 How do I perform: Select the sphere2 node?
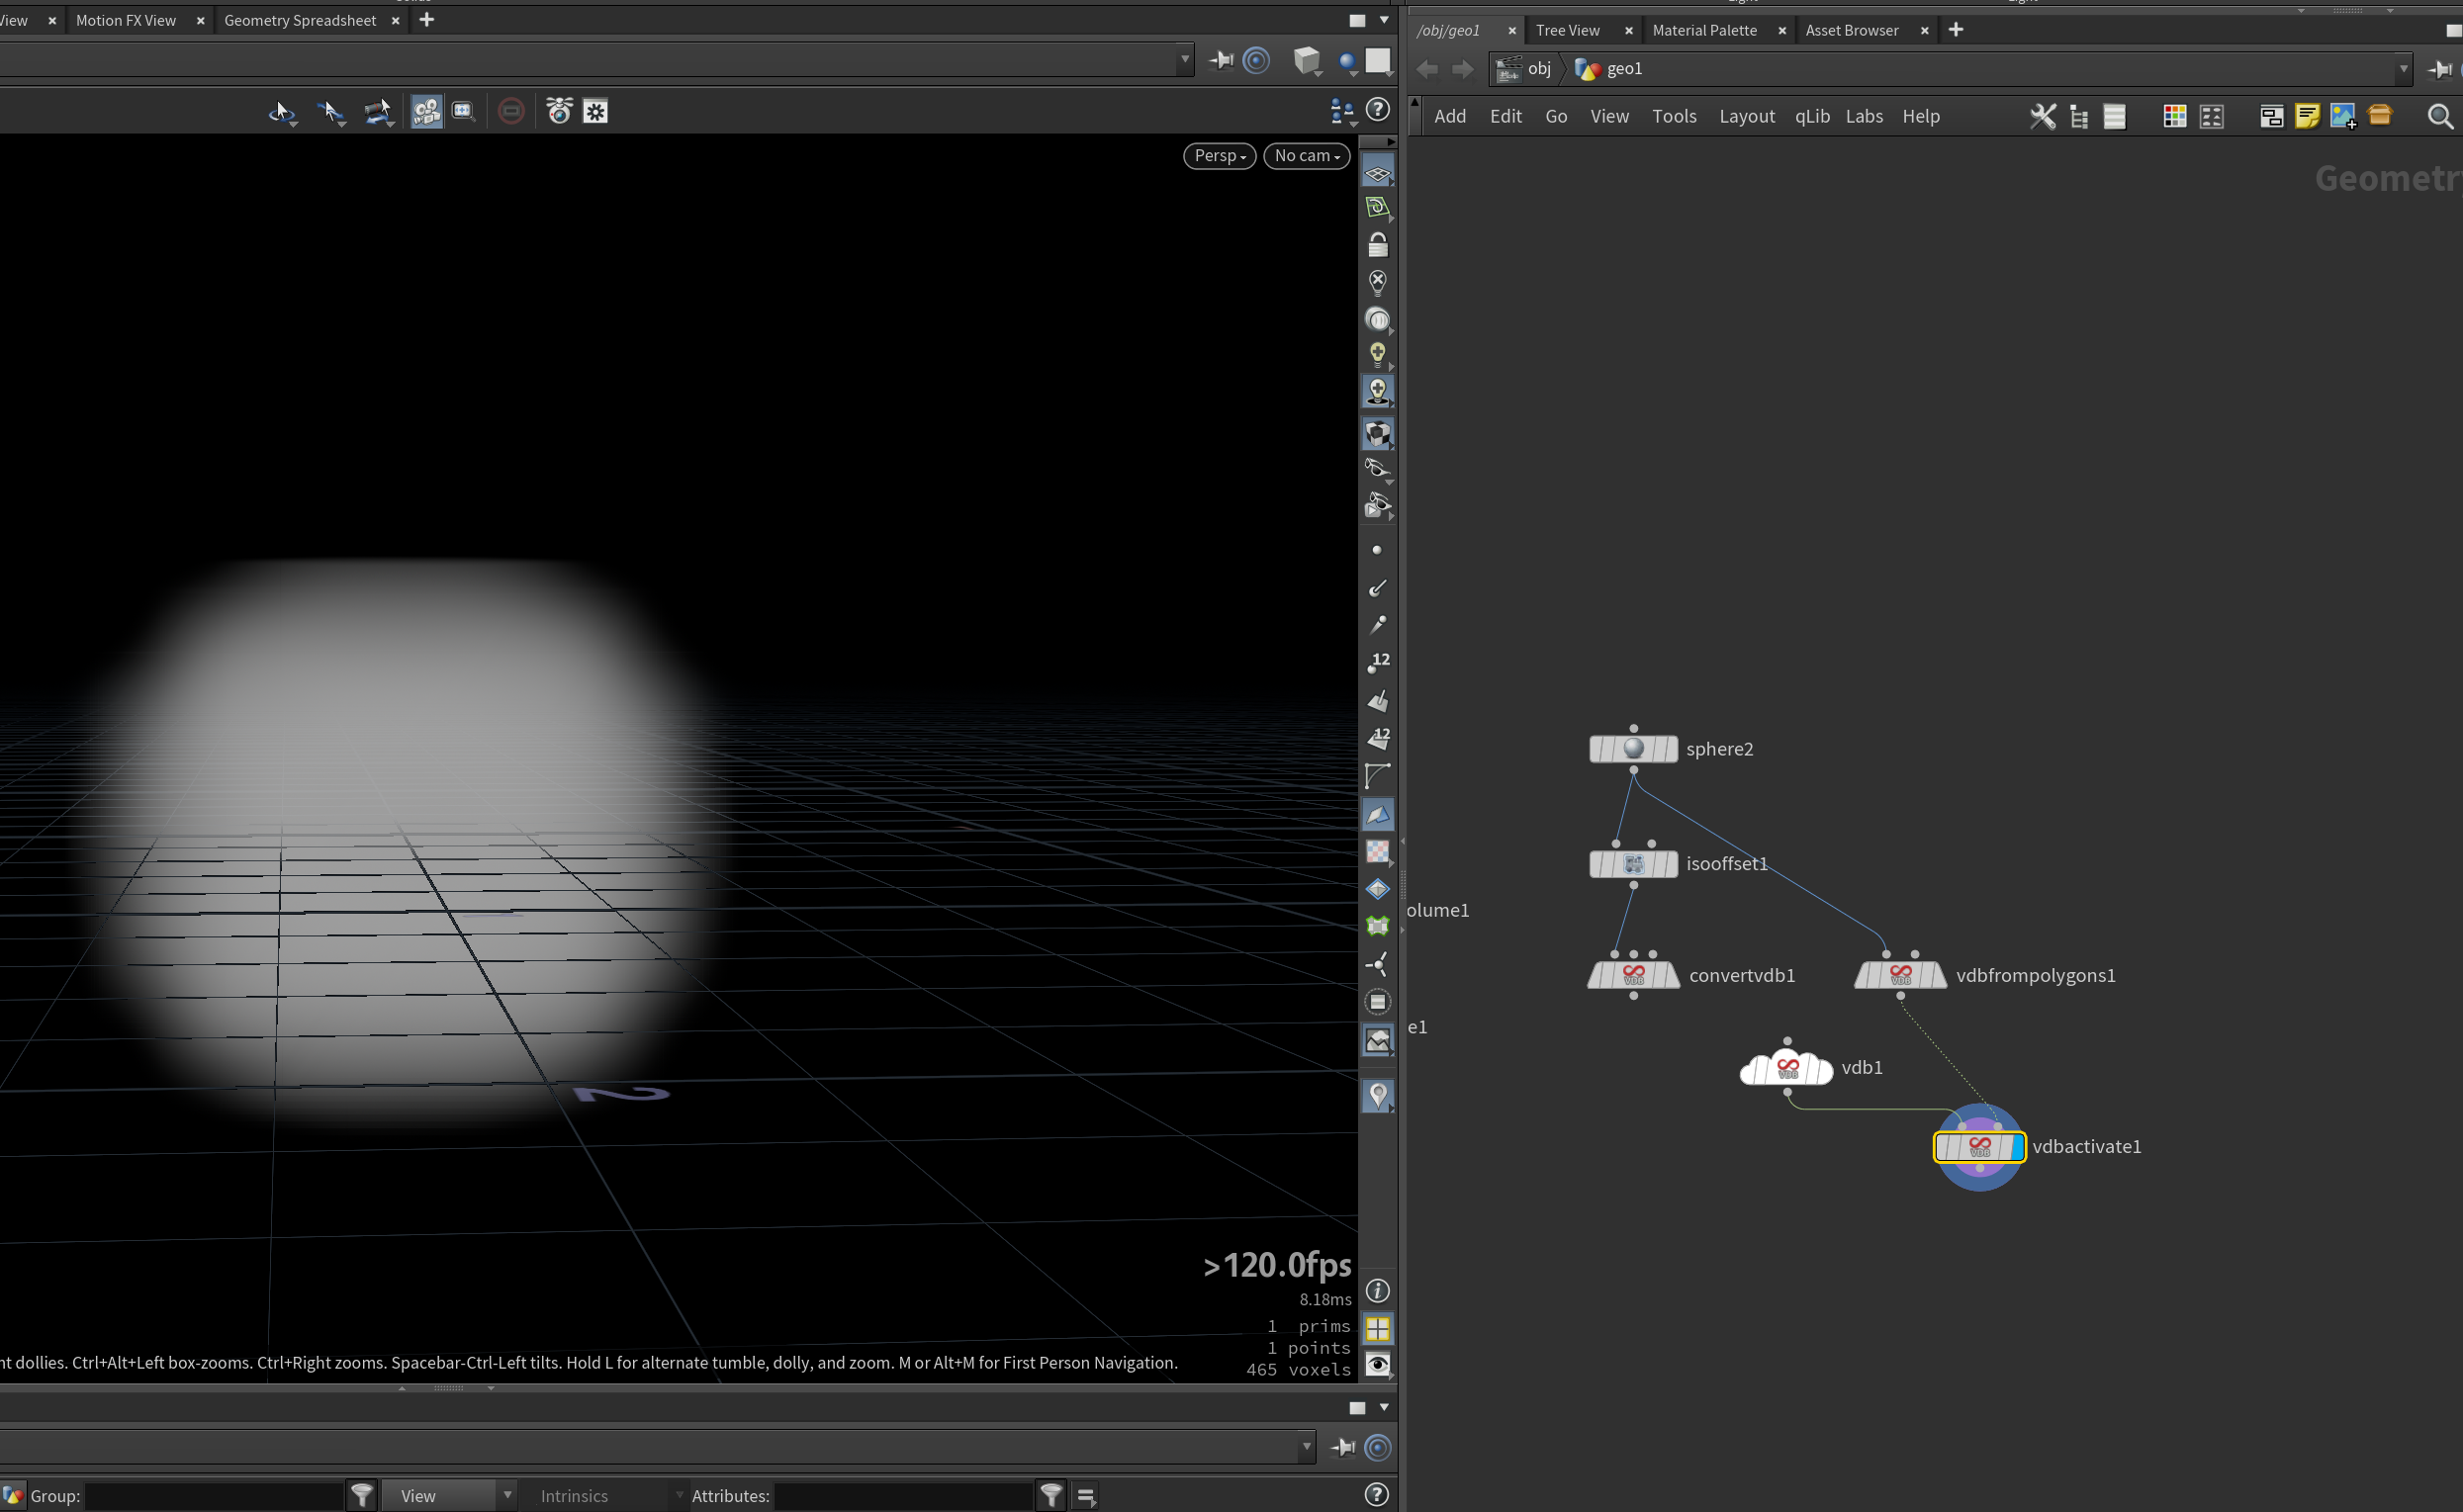(x=1633, y=749)
